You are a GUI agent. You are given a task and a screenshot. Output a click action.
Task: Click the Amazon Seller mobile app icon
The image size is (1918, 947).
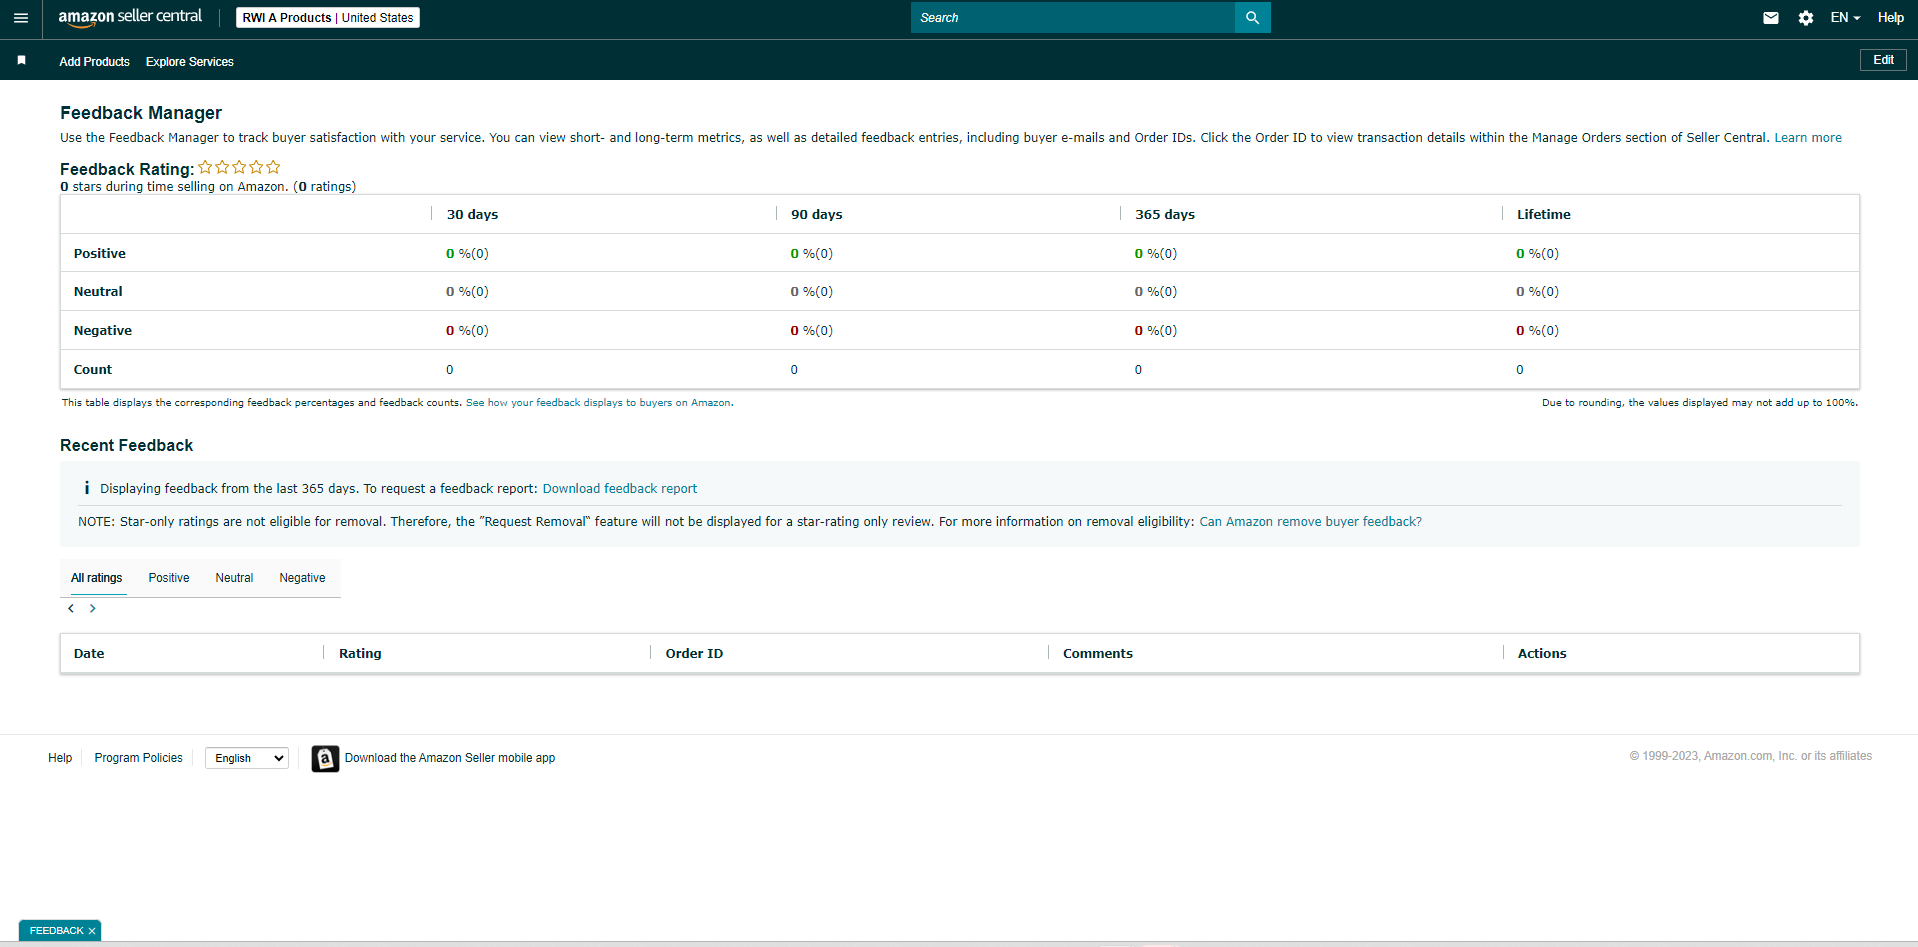coord(325,759)
